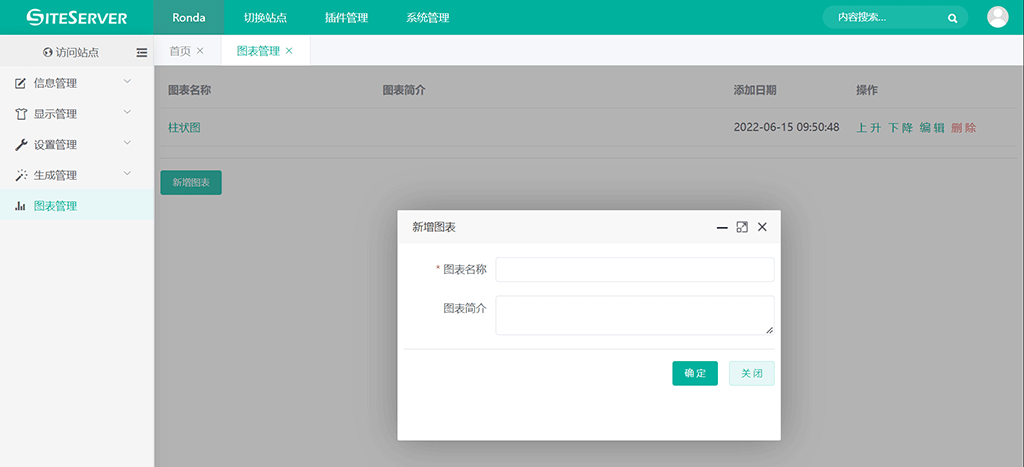The image size is (1024, 467).
Task: Focus the 图表名称 input field
Action: point(634,270)
